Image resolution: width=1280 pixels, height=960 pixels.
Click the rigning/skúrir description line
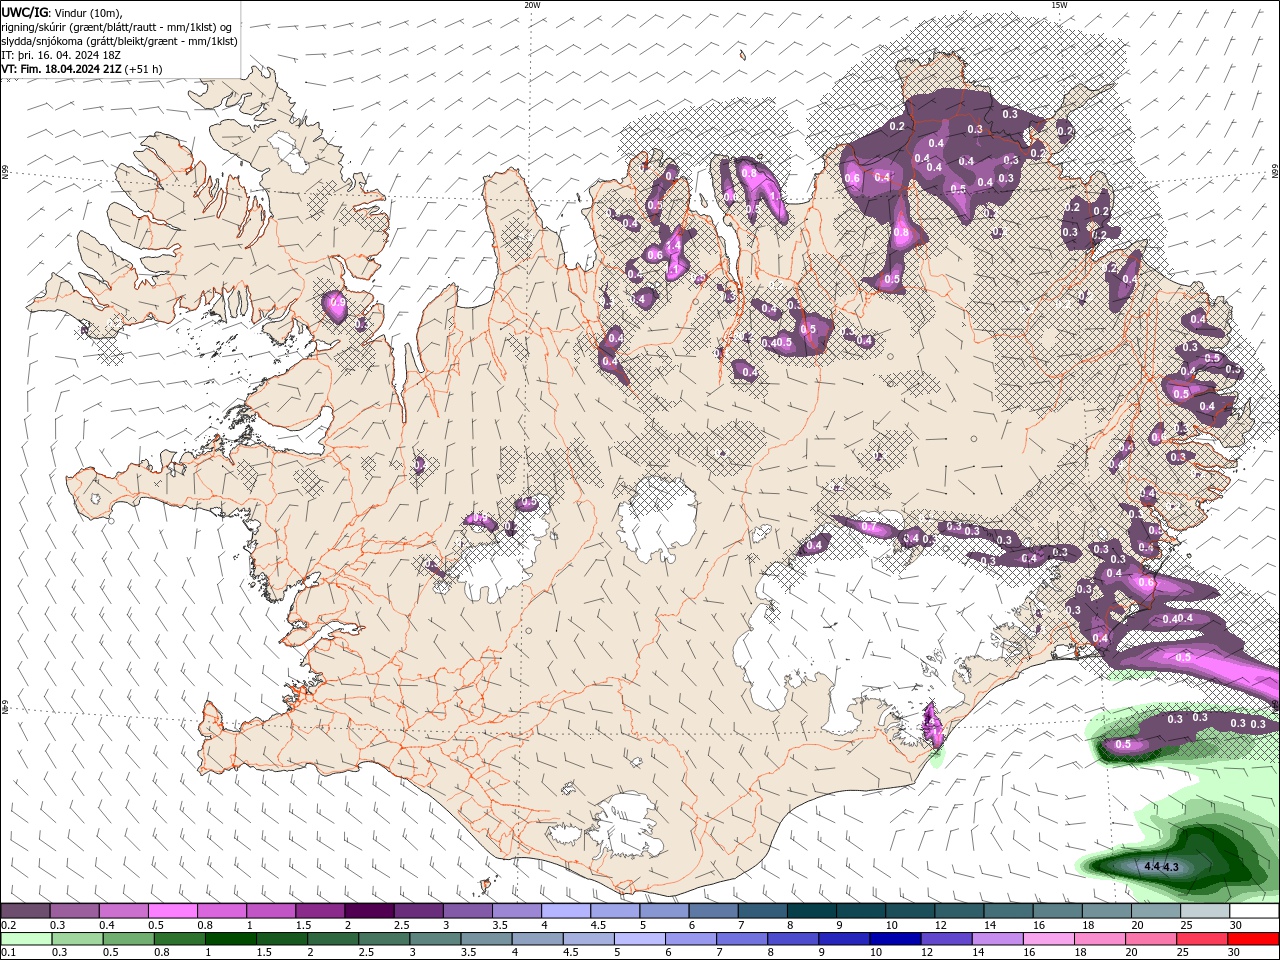(117, 27)
